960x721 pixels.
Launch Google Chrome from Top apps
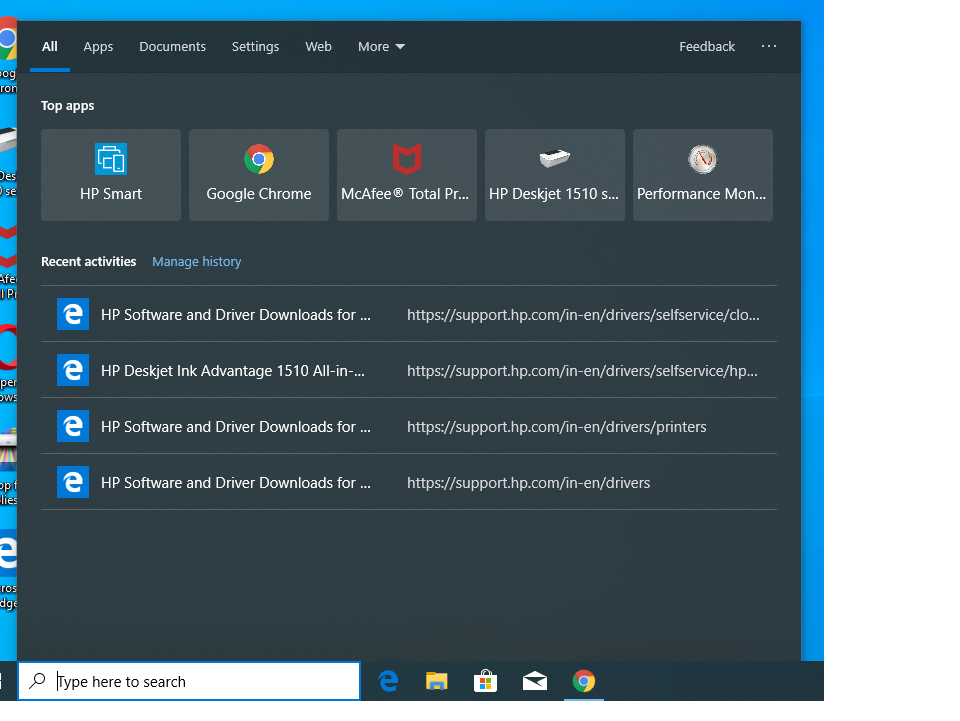click(259, 174)
